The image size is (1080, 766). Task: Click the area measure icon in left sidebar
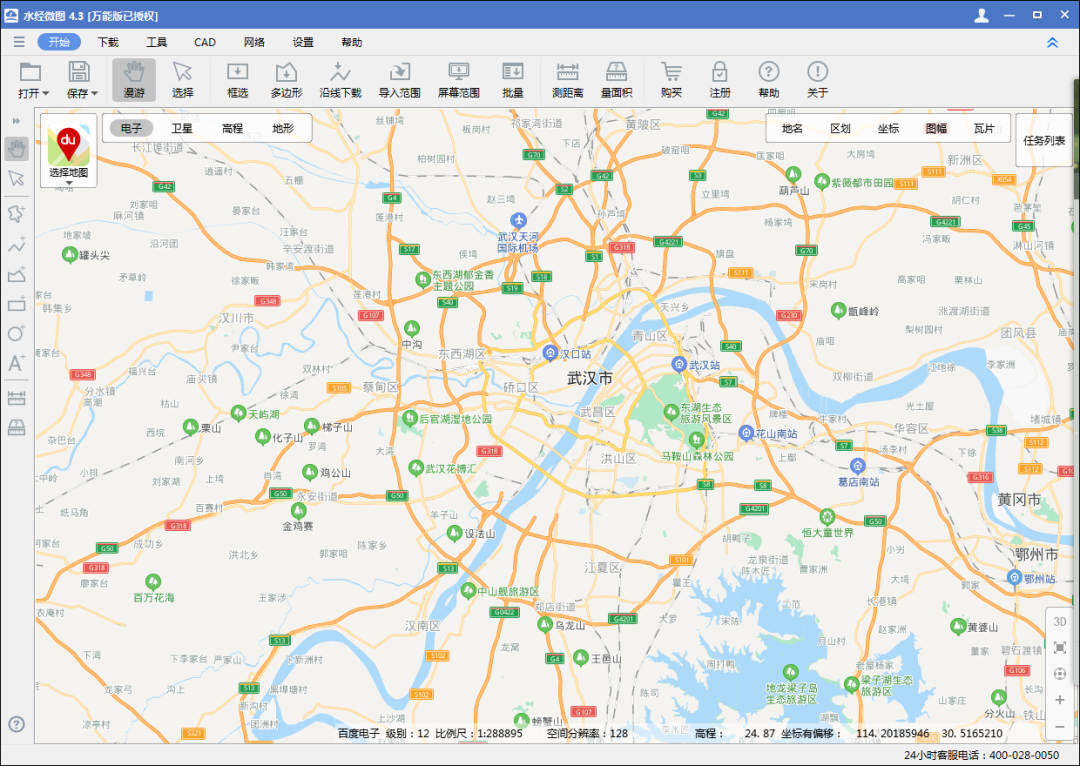17,428
